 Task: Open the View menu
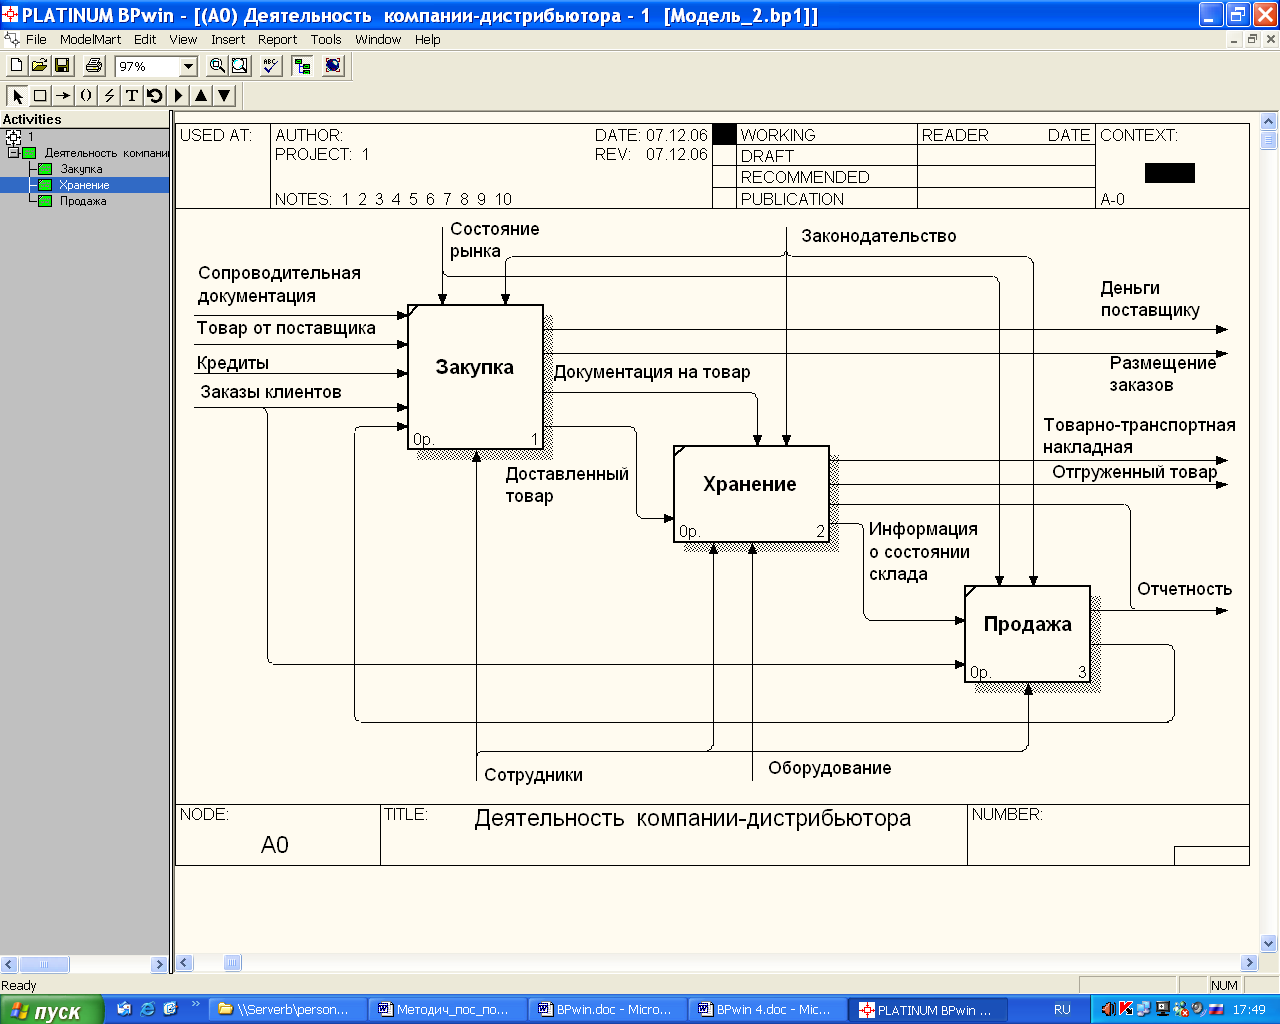point(183,40)
